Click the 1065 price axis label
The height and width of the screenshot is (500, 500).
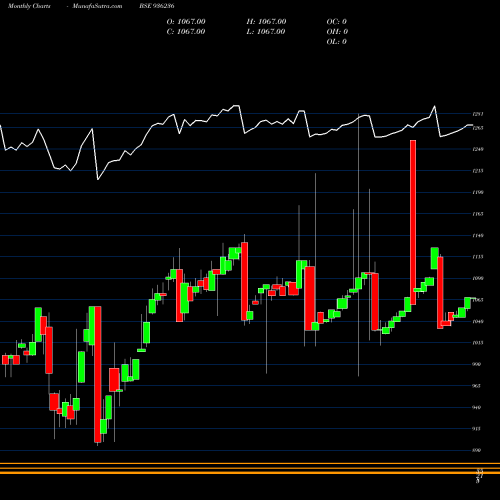click(478, 300)
